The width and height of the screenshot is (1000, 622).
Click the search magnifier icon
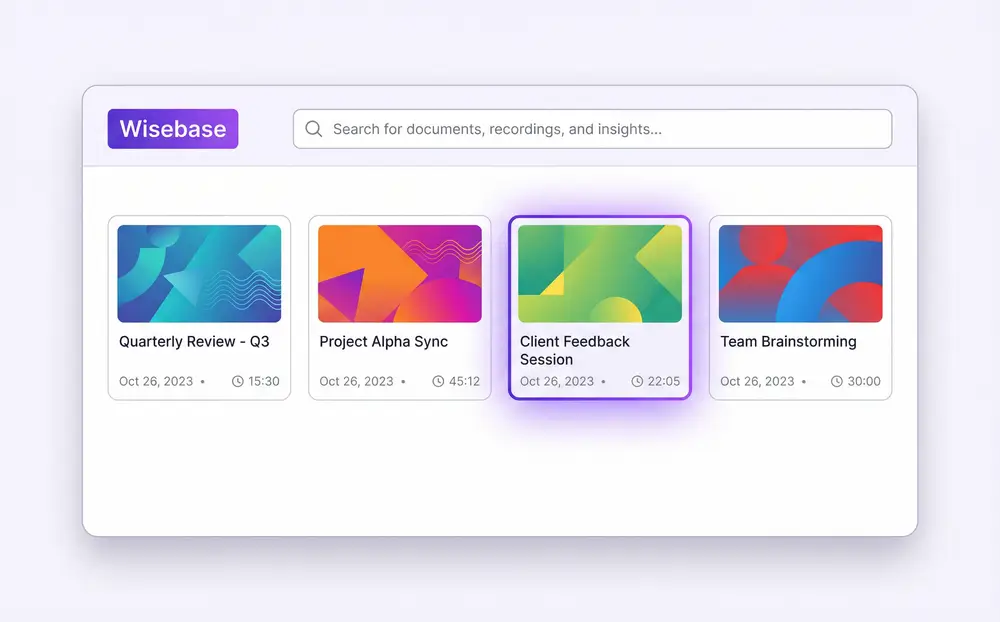coord(313,129)
